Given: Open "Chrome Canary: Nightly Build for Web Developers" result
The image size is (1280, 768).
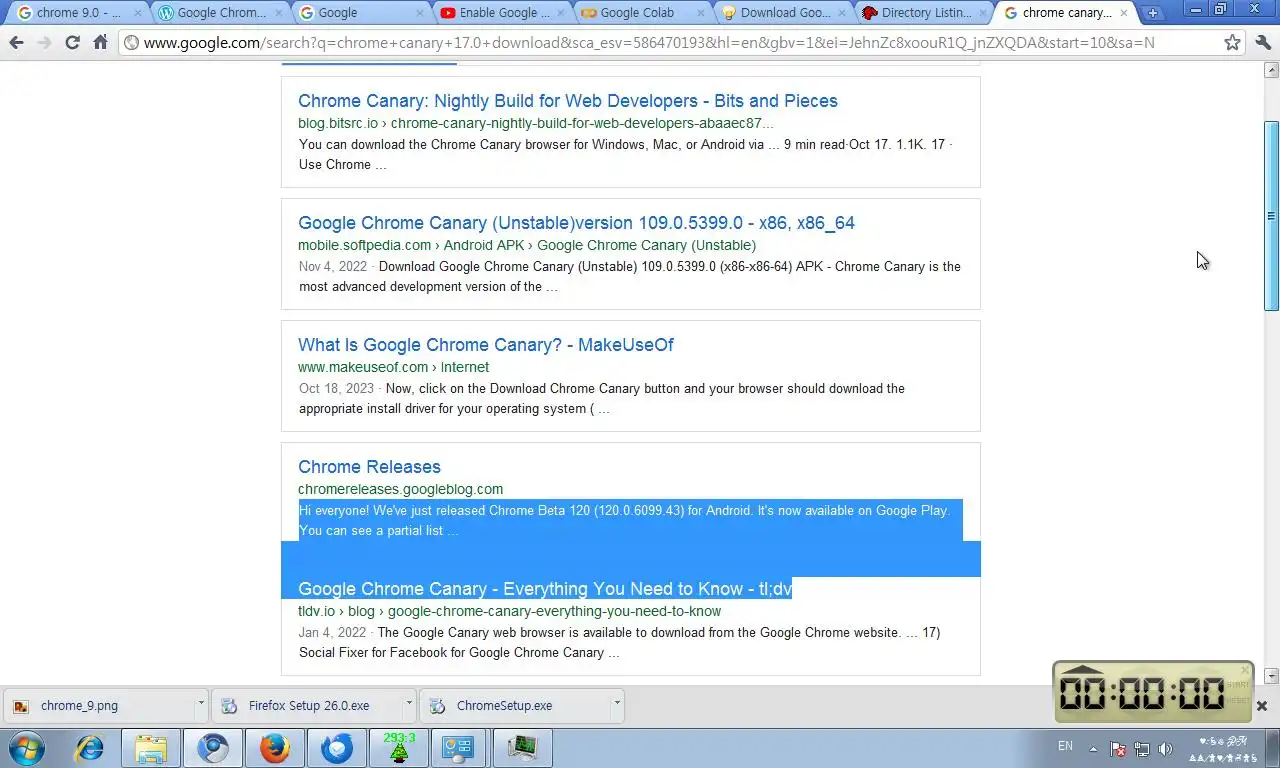Looking at the screenshot, I should tap(567, 101).
